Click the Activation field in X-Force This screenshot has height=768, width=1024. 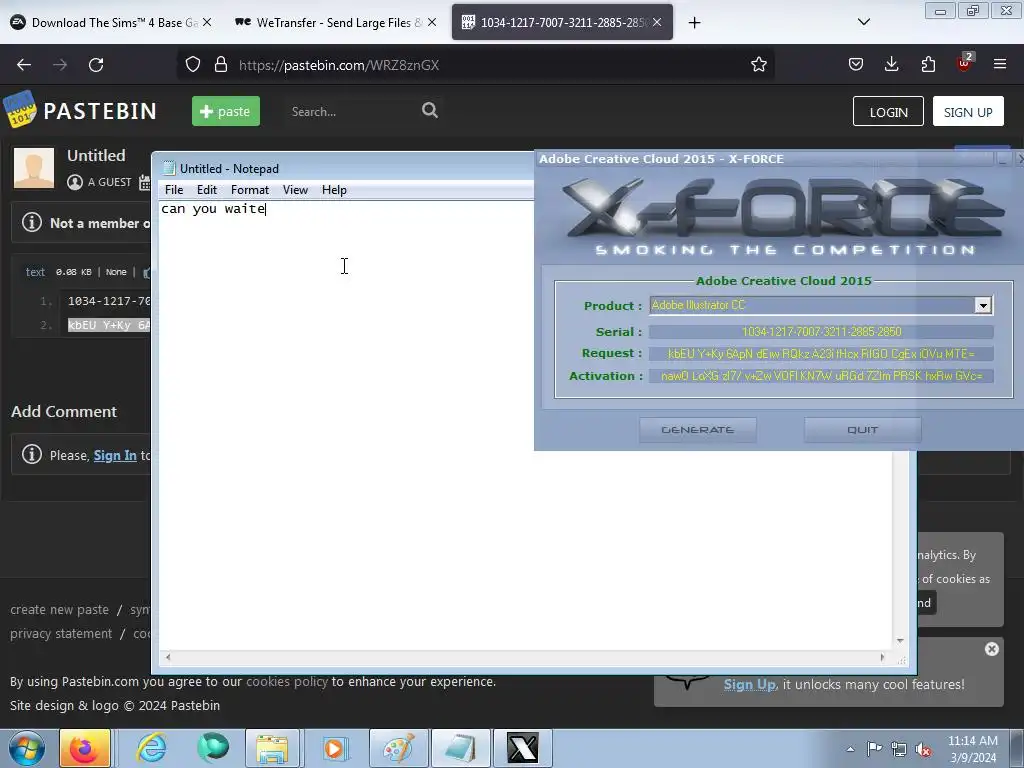[821, 376]
